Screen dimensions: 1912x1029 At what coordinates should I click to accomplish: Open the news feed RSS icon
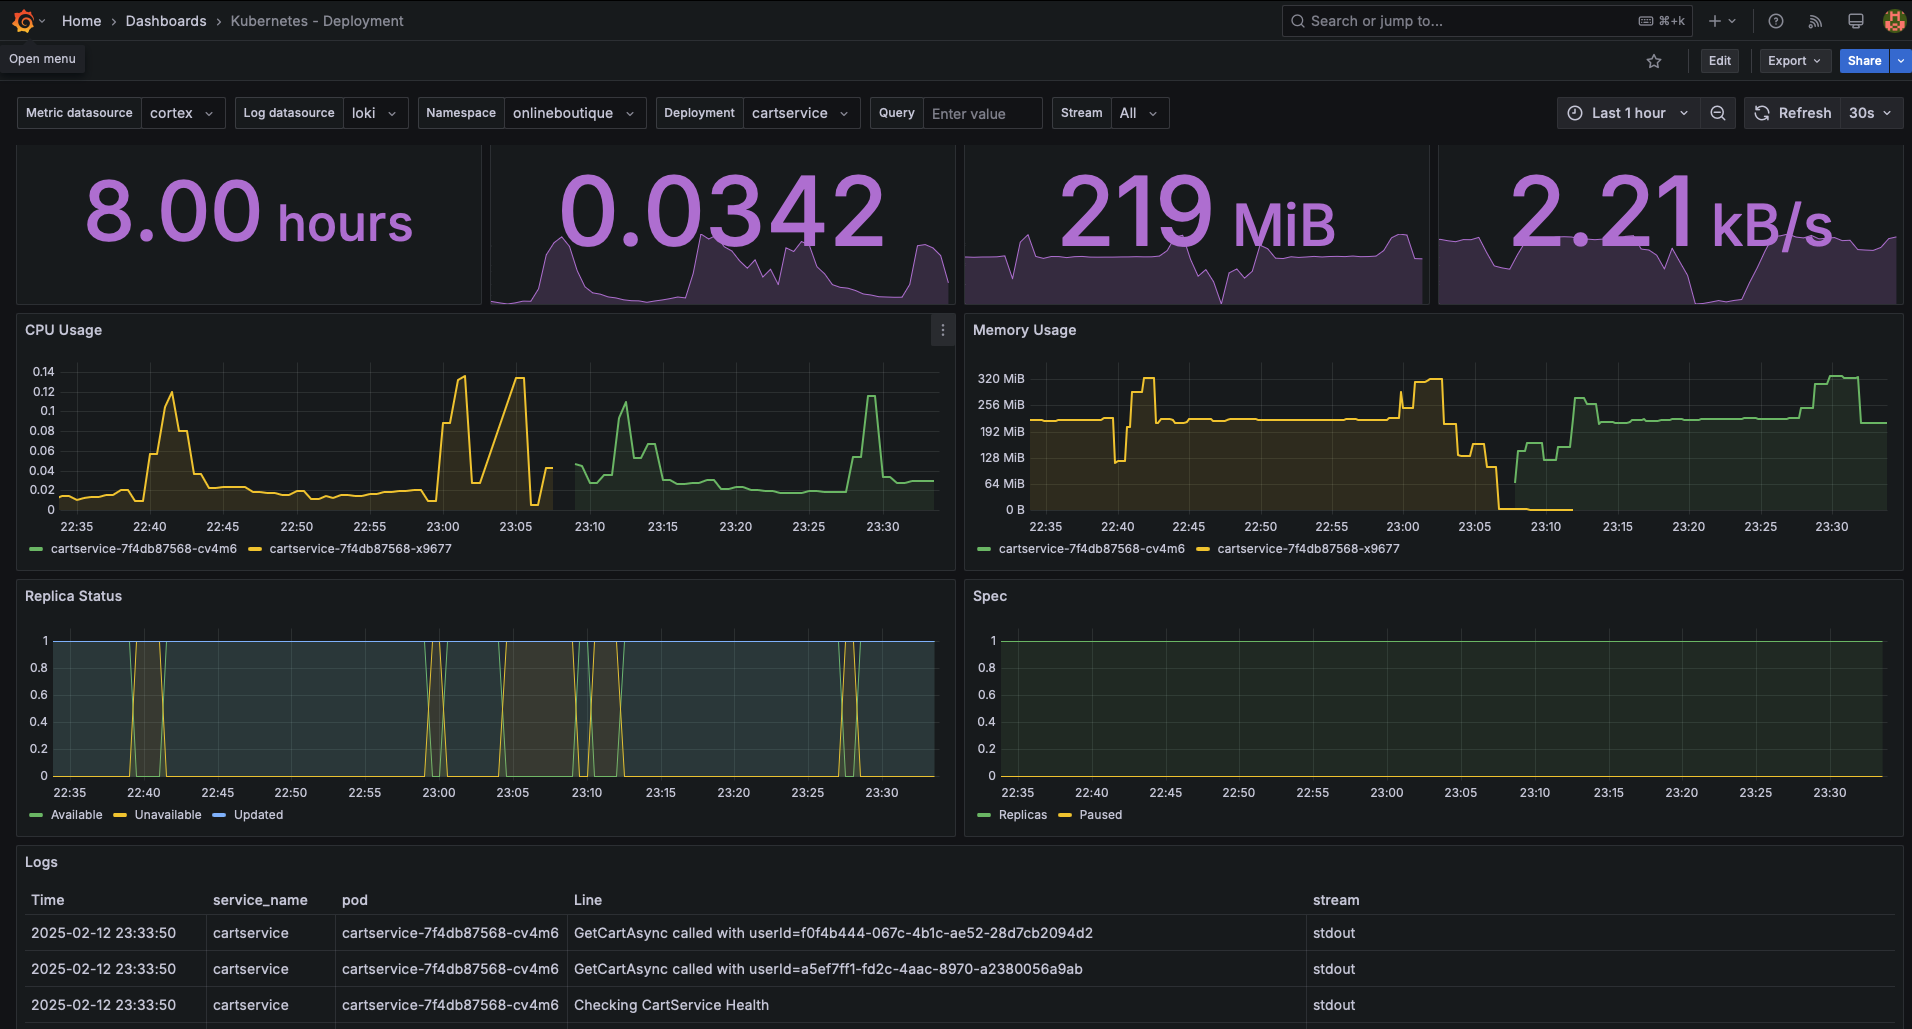pos(1816,21)
